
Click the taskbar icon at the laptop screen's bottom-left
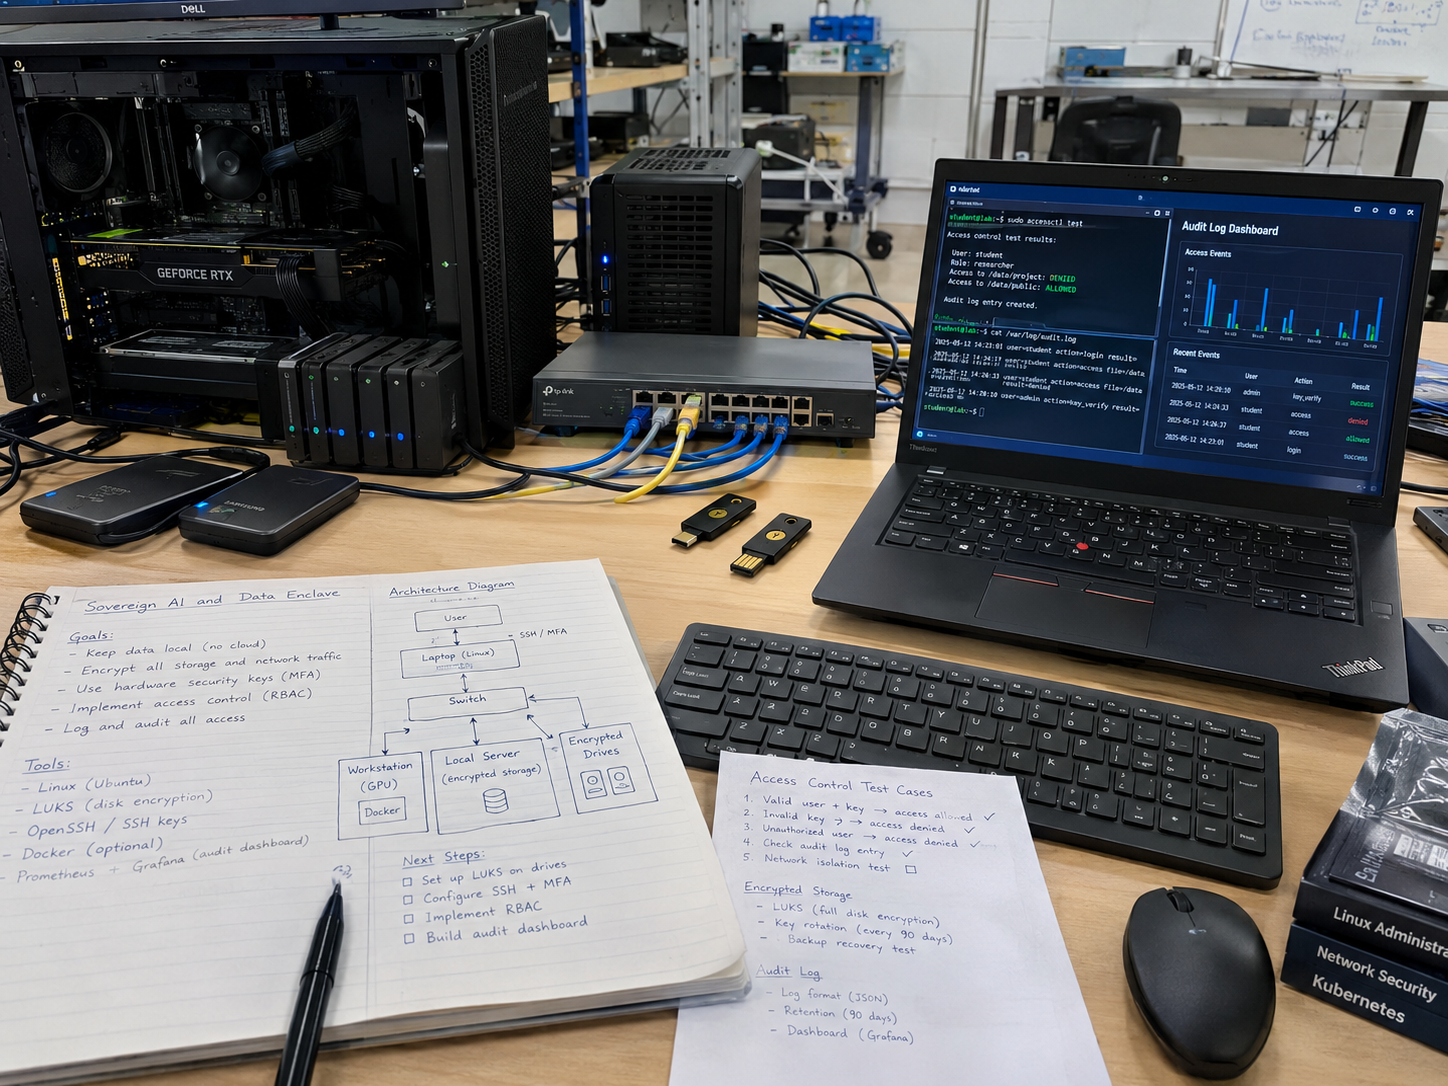click(919, 434)
